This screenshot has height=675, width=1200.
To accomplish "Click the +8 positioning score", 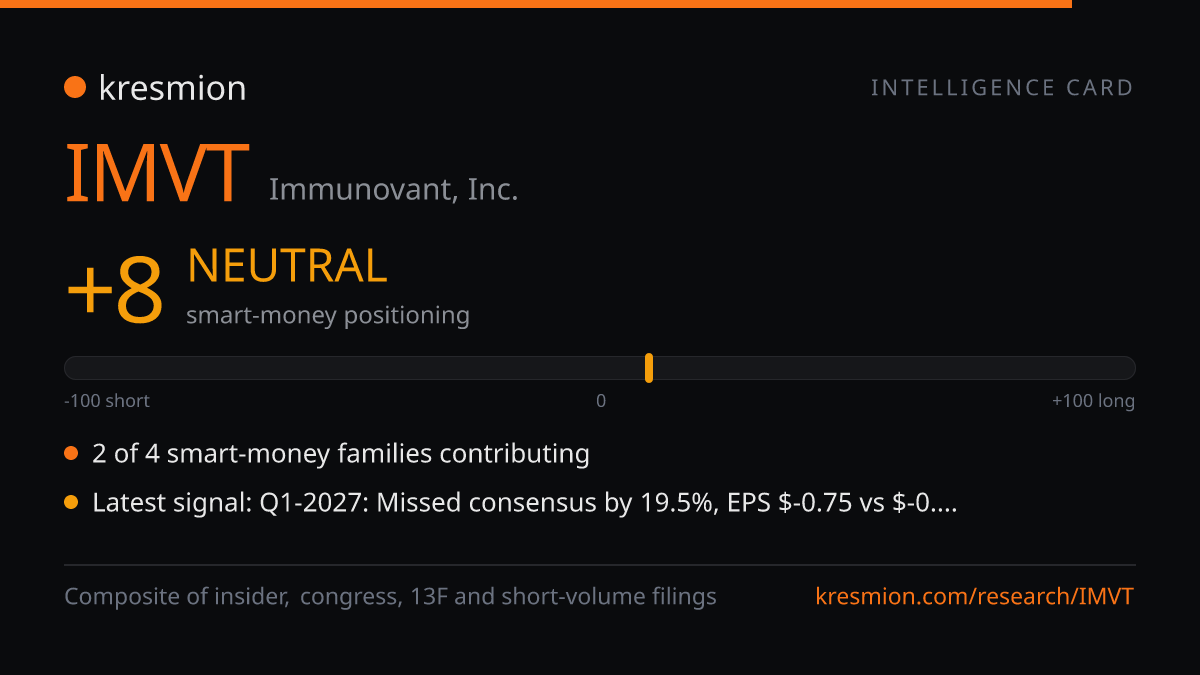I will (x=114, y=291).
